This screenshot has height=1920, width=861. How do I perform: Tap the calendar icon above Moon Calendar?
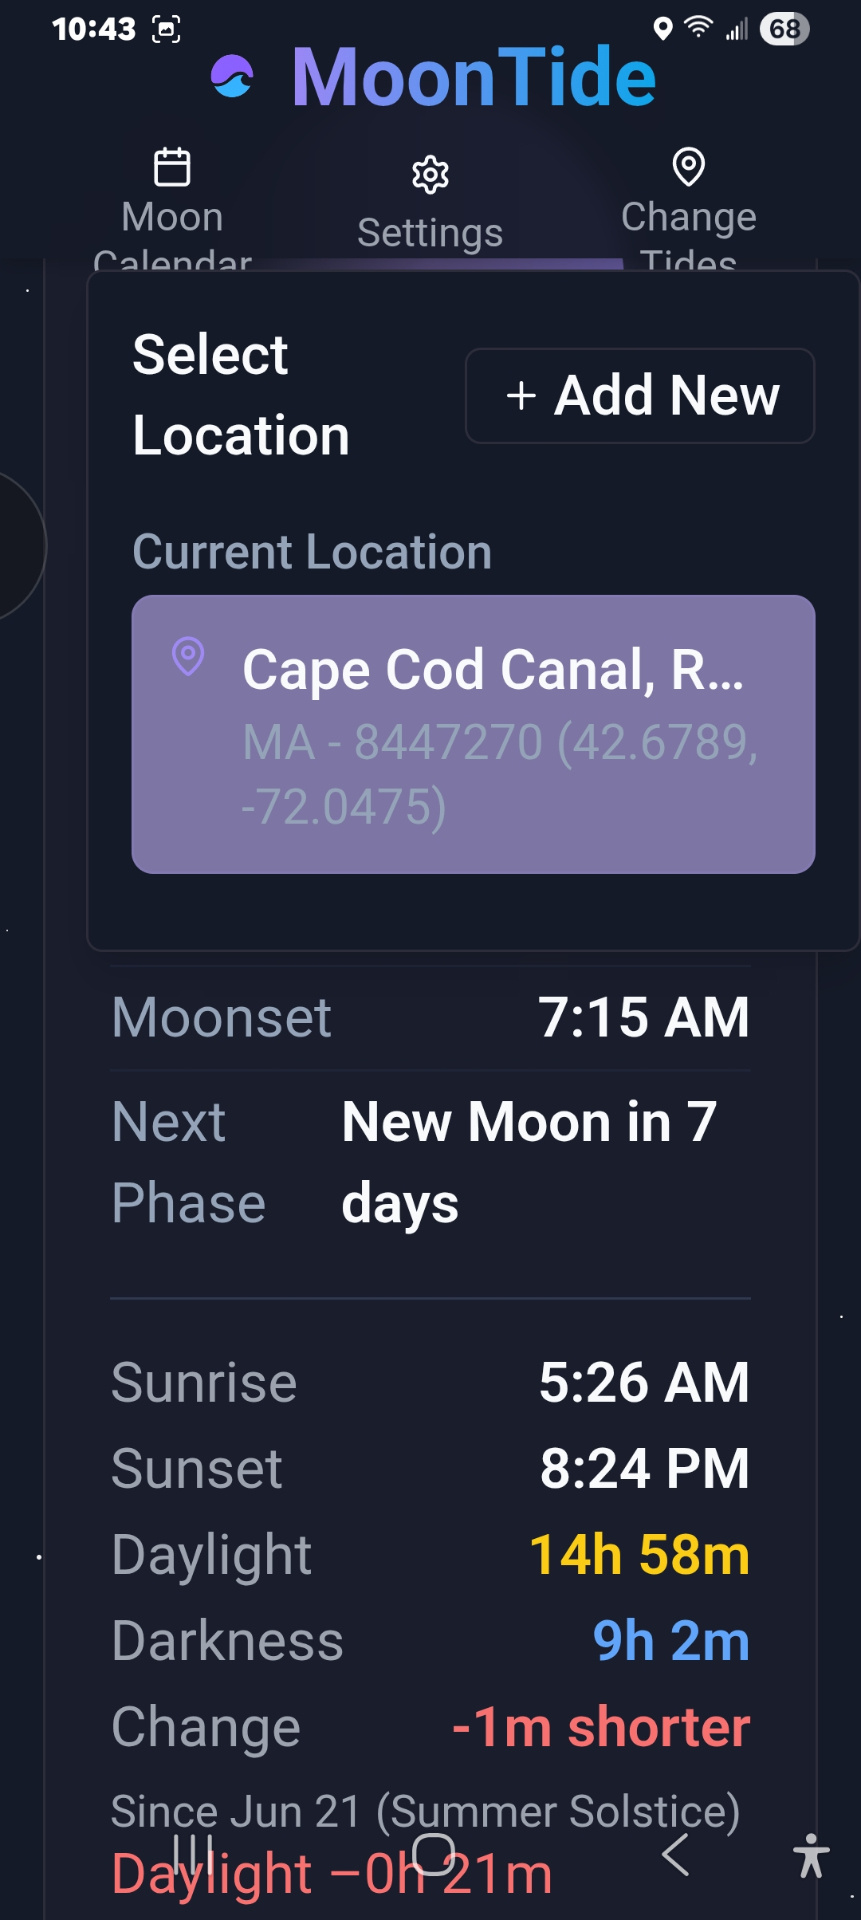coord(172,167)
